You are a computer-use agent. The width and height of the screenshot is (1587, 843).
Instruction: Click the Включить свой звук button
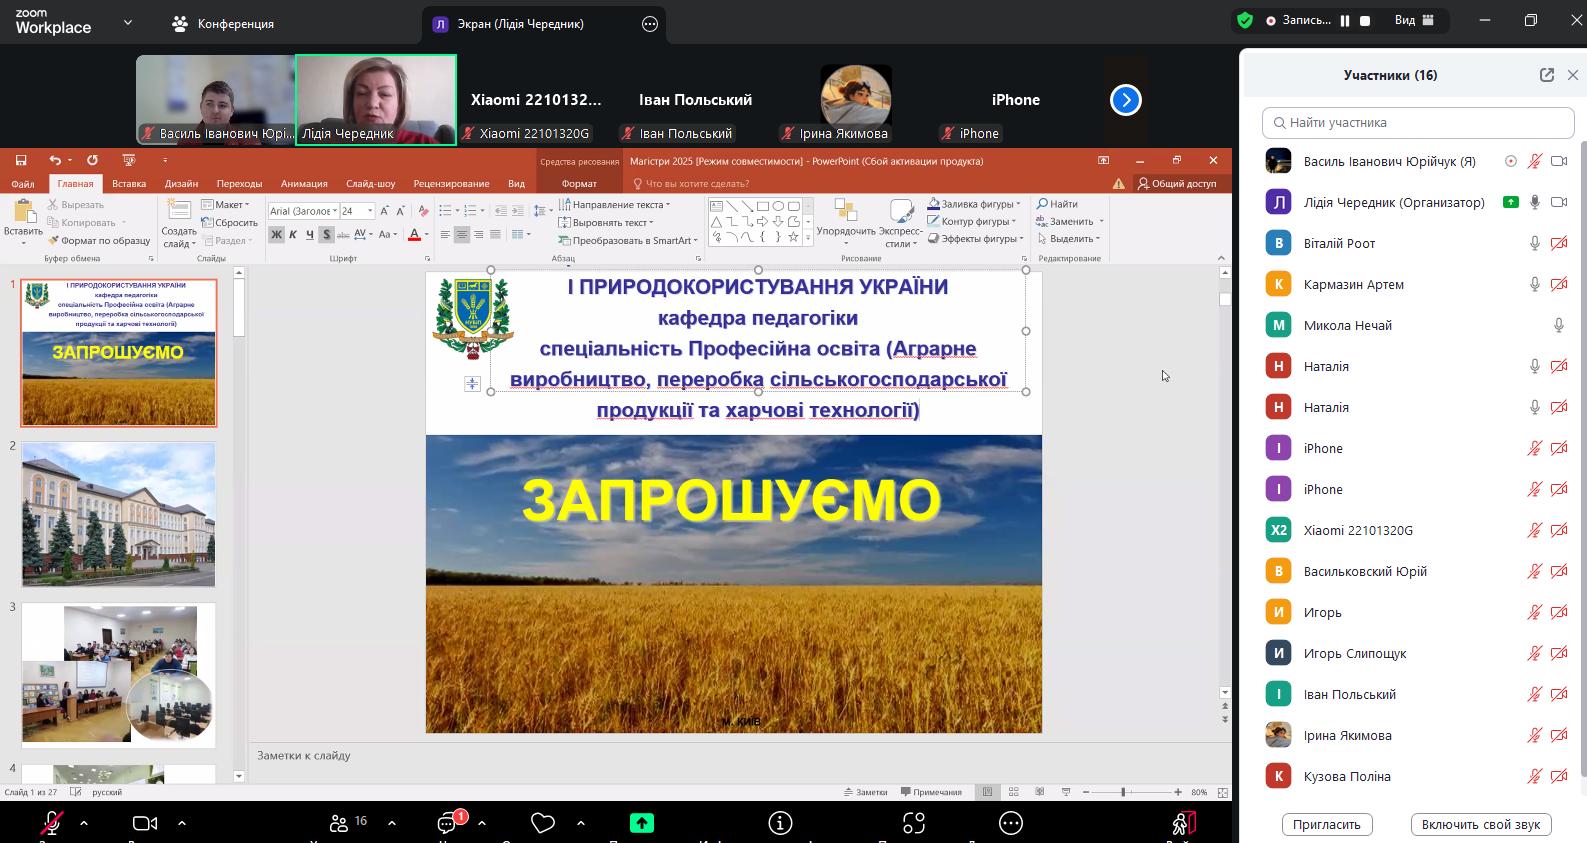click(x=1480, y=824)
